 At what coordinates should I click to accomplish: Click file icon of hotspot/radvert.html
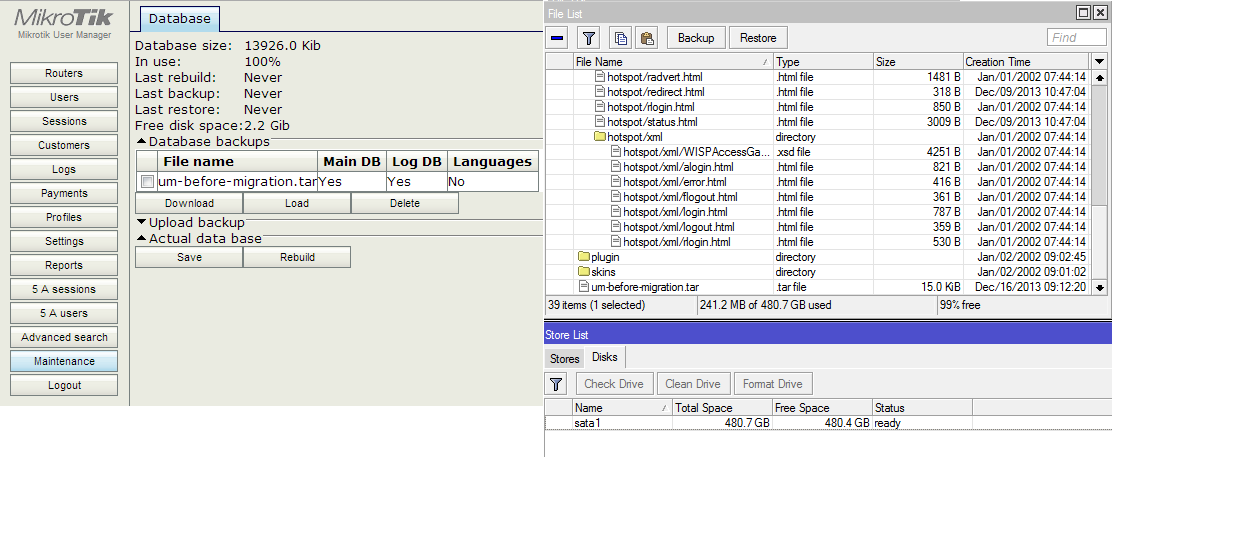coord(600,77)
